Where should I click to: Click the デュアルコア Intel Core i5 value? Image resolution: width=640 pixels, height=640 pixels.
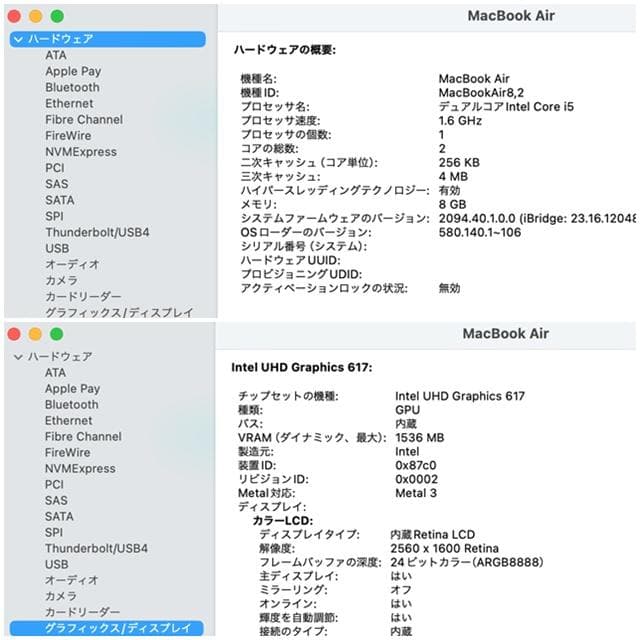click(506, 107)
